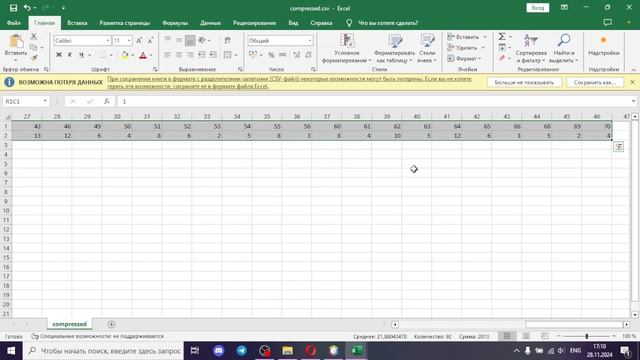Screen dimensions: 640x360
Task: Click the Name Box showing R1C1
Action: pyautogui.click(x=25, y=101)
